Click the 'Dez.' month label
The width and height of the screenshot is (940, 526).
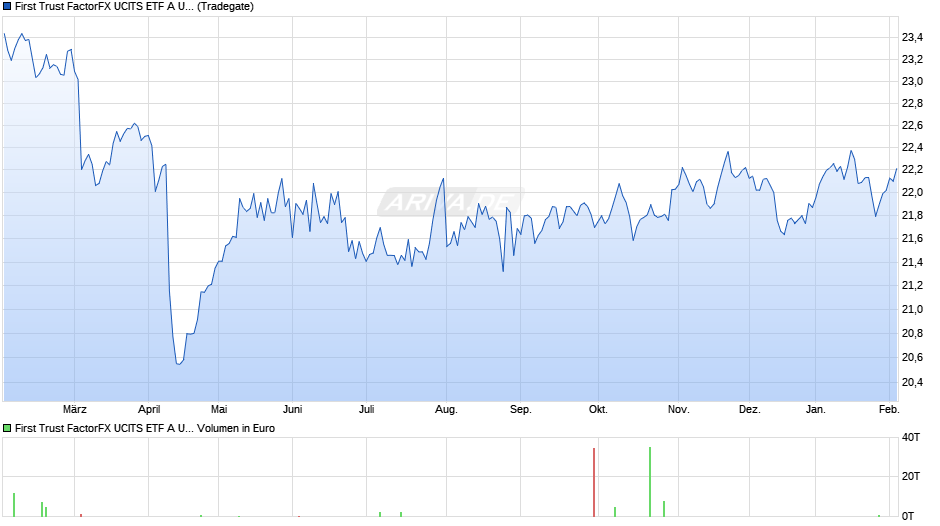point(749,410)
